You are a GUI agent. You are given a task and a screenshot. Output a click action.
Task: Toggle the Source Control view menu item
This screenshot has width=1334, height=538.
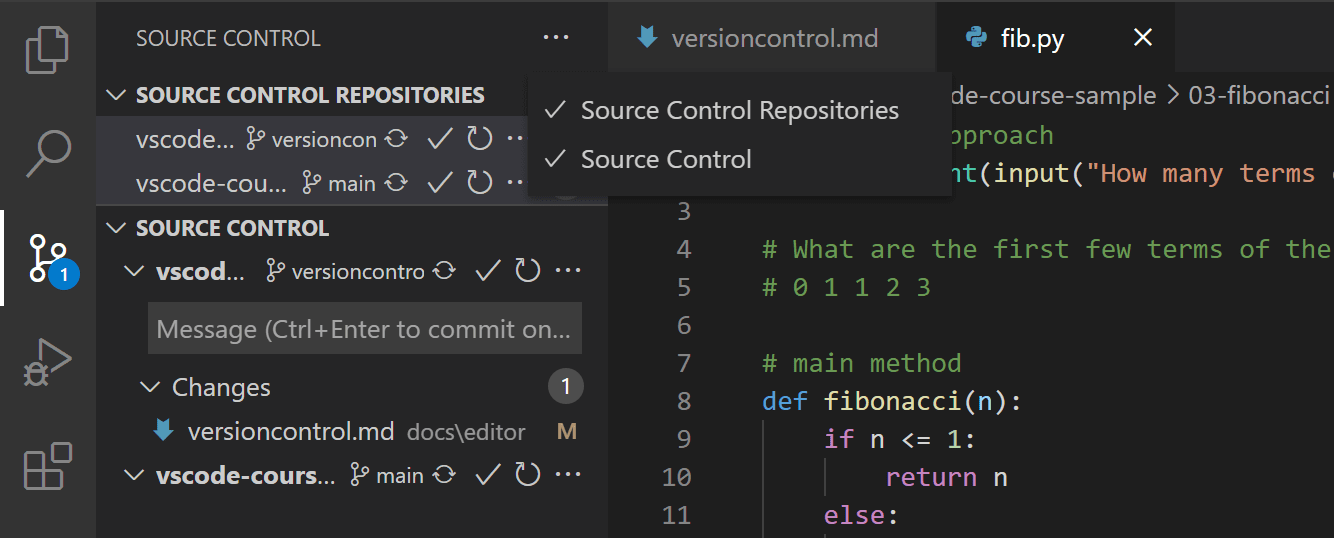tap(666, 159)
